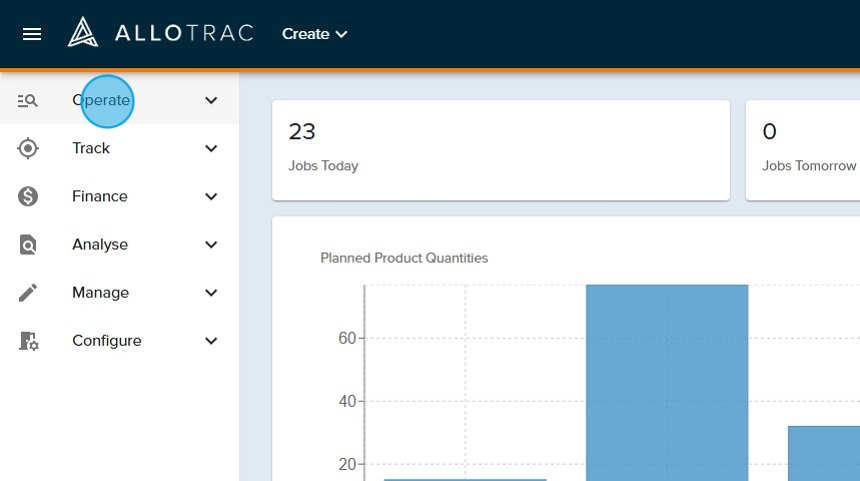The height and width of the screenshot is (481, 860).
Task: Expand the Operate section chevron
Action: point(211,100)
